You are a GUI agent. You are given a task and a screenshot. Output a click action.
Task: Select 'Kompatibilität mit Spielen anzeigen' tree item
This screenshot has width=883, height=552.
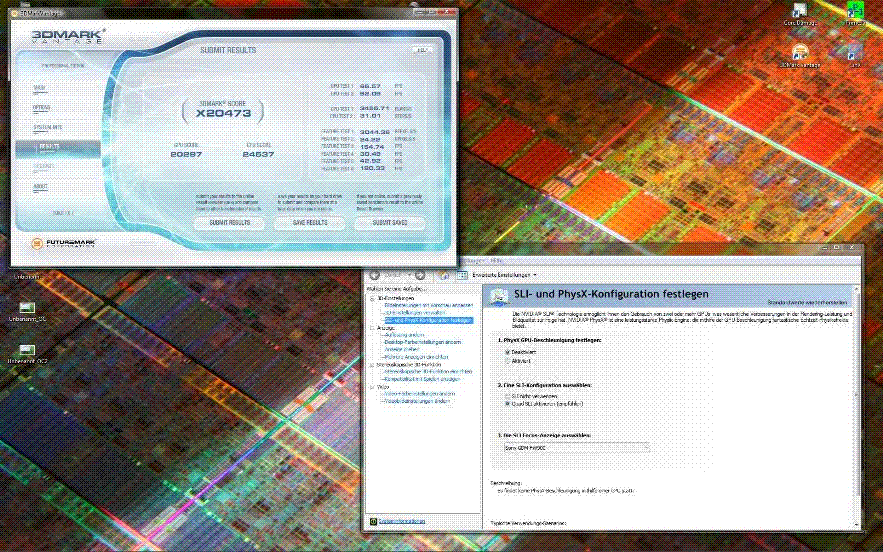(422, 380)
